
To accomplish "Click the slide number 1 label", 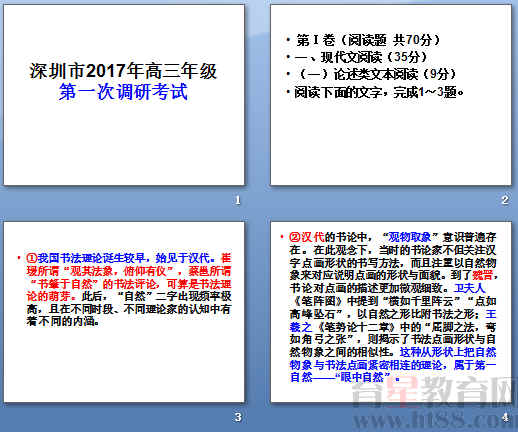I will click(238, 200).
